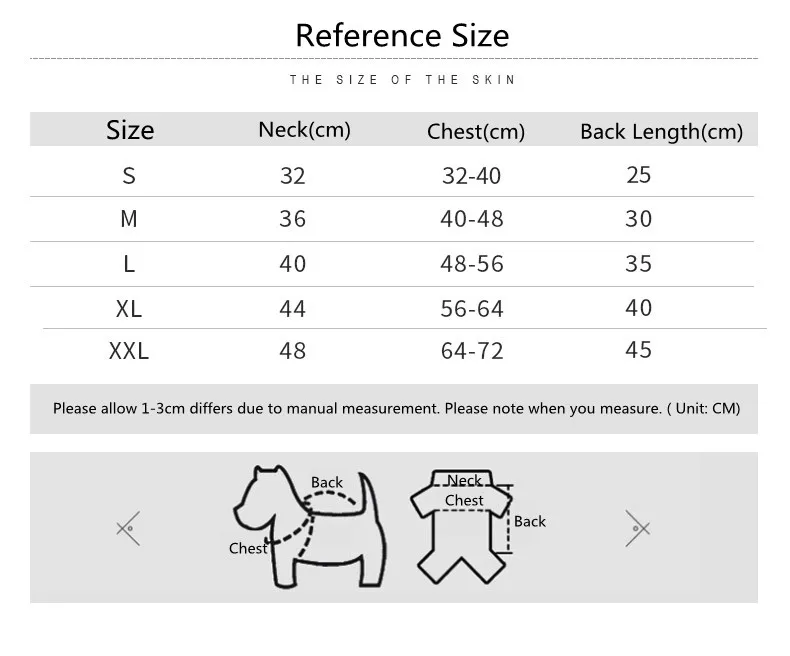
Task: Click the Chest label on clothing diagram
Action: [x=464, y=500]
